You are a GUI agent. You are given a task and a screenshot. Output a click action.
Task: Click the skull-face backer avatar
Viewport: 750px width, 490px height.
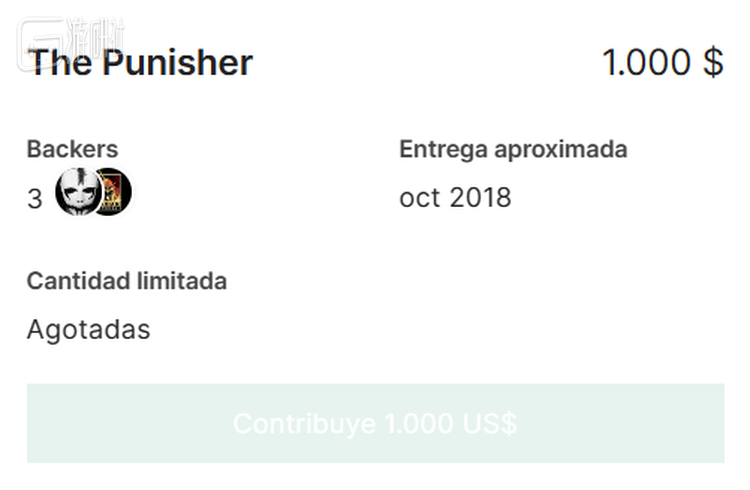[x=78, y=191]
